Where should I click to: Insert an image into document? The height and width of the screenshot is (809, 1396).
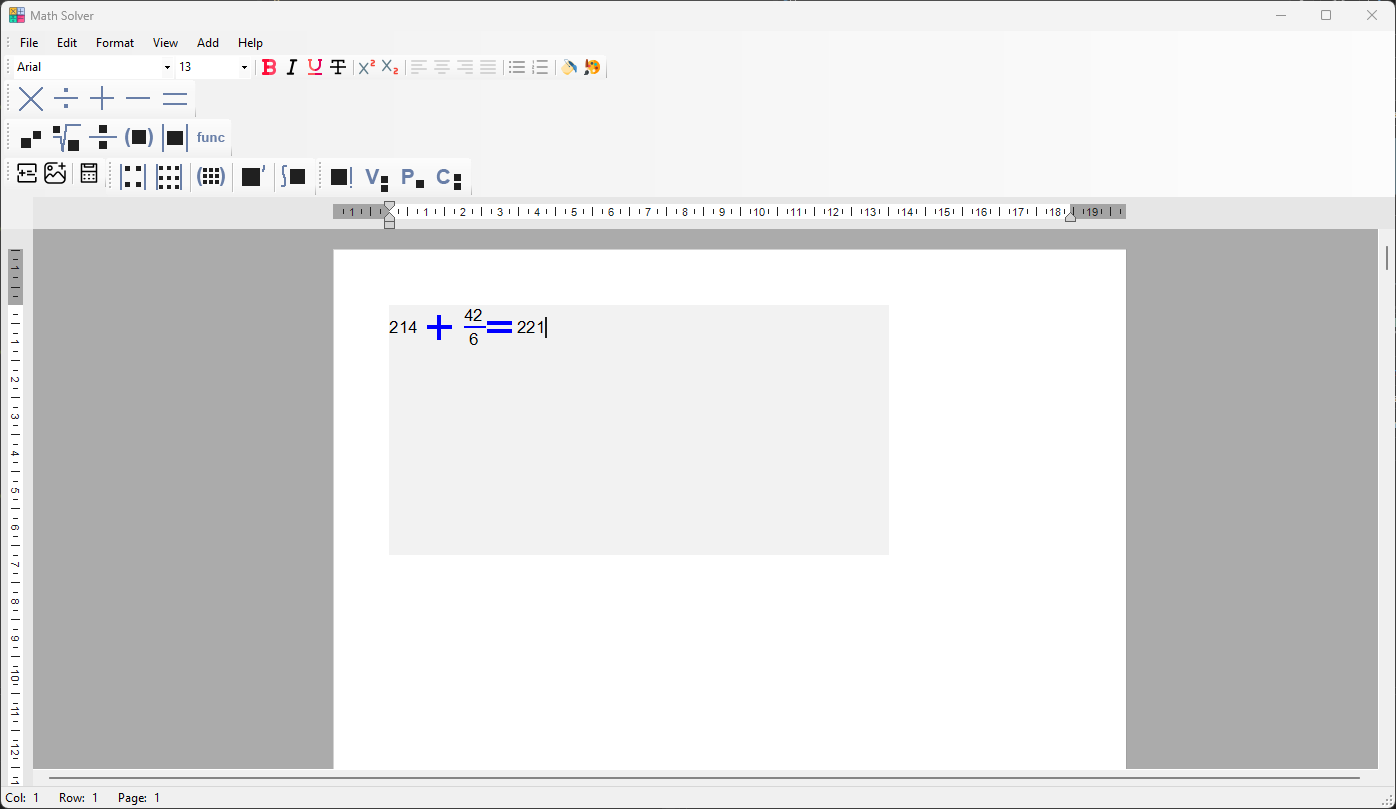click(55, 174)
